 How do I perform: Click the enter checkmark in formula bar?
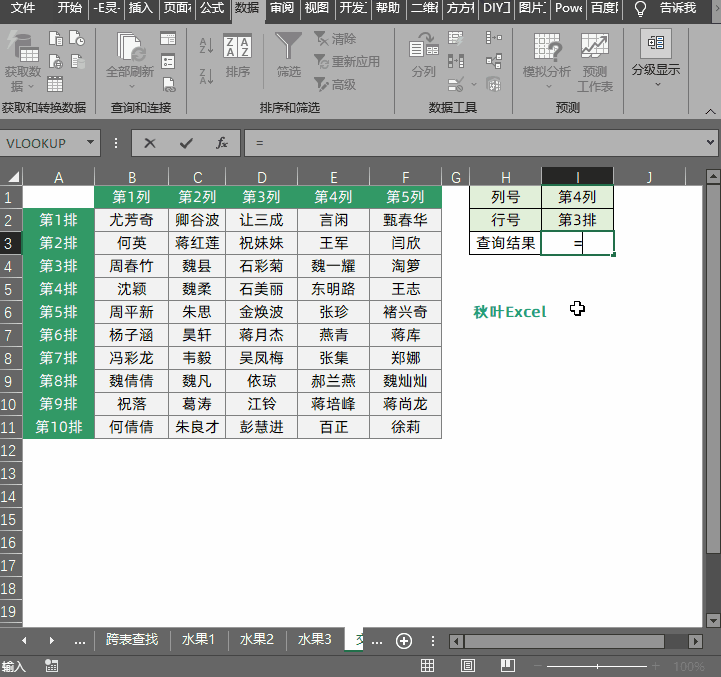(186, 143)
